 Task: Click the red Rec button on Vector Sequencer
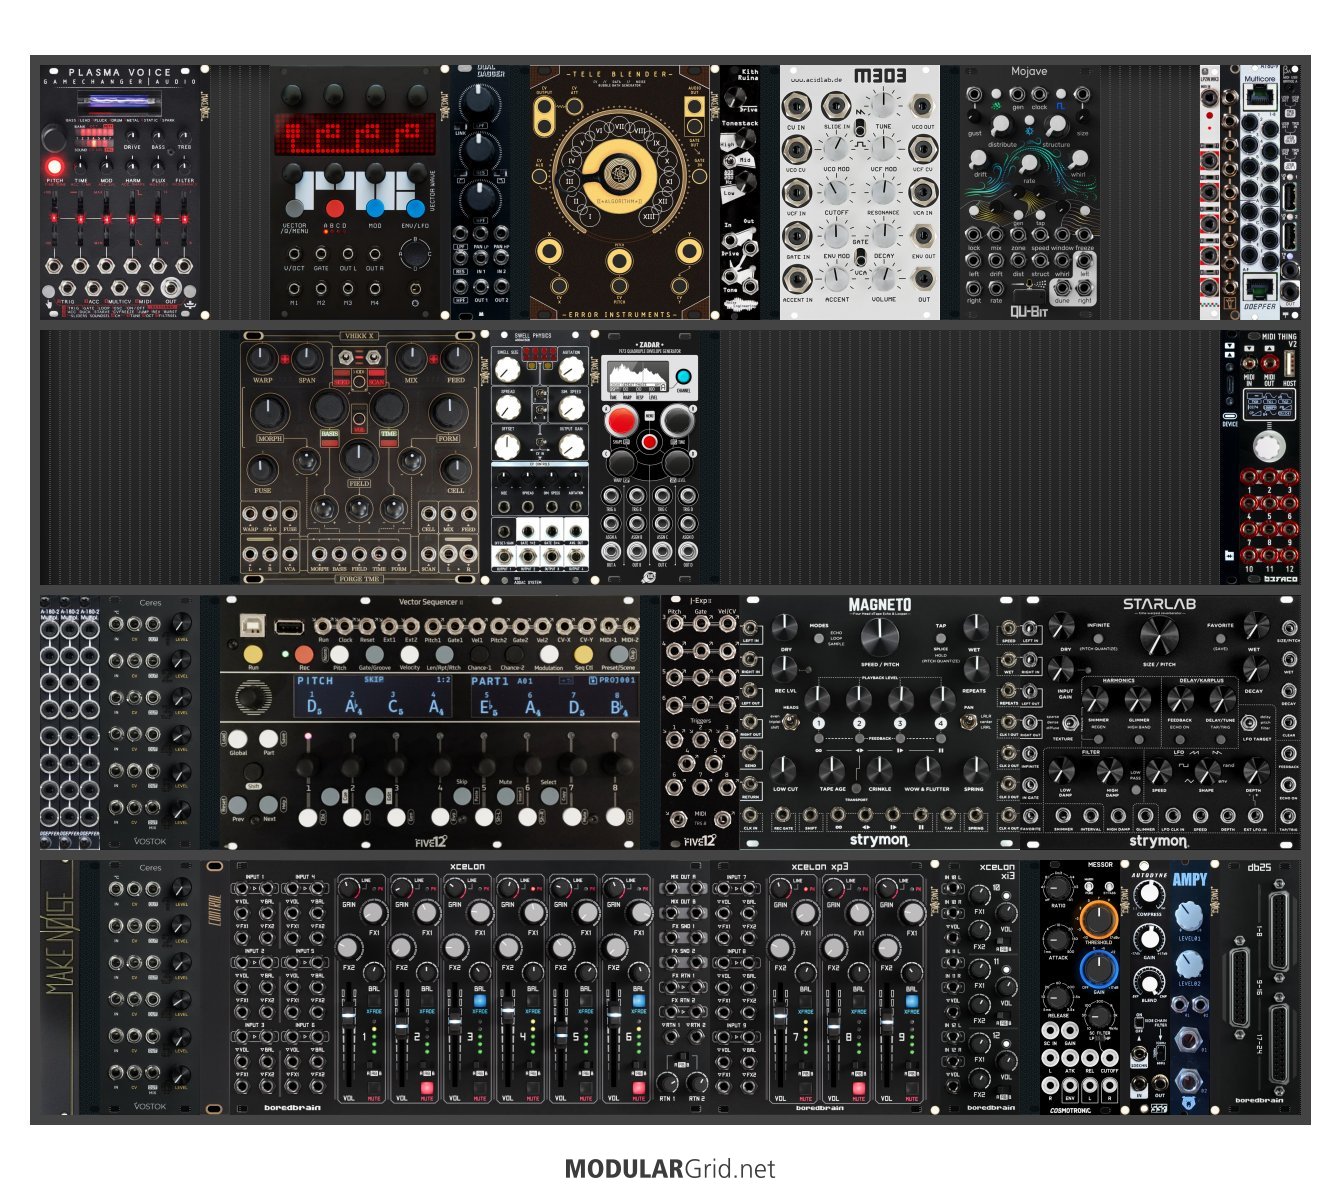304,655
